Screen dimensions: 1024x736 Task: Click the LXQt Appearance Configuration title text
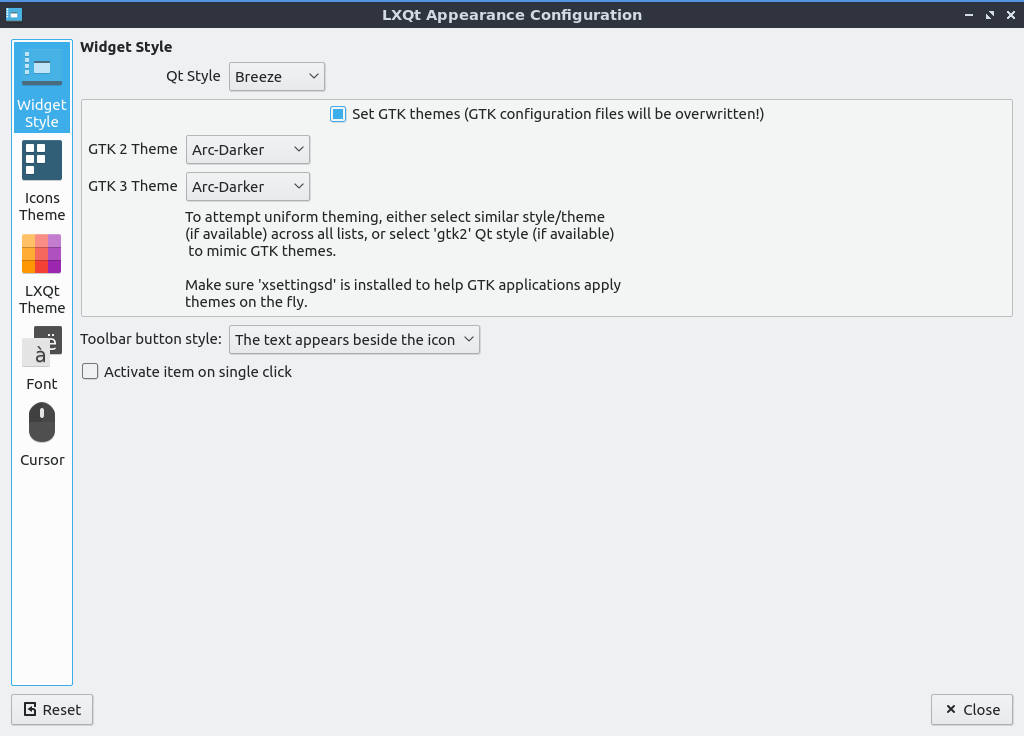pos(512,15)
